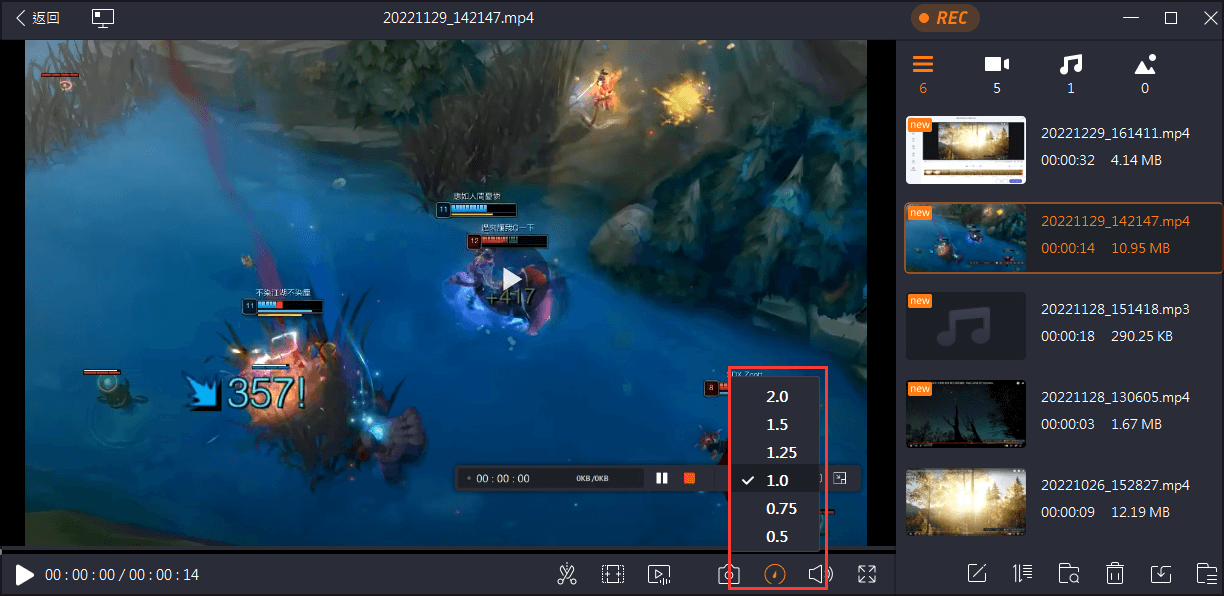The image size is (1224, 596).
Task: Show all recordings list tab
Action: tap(923, 75)
